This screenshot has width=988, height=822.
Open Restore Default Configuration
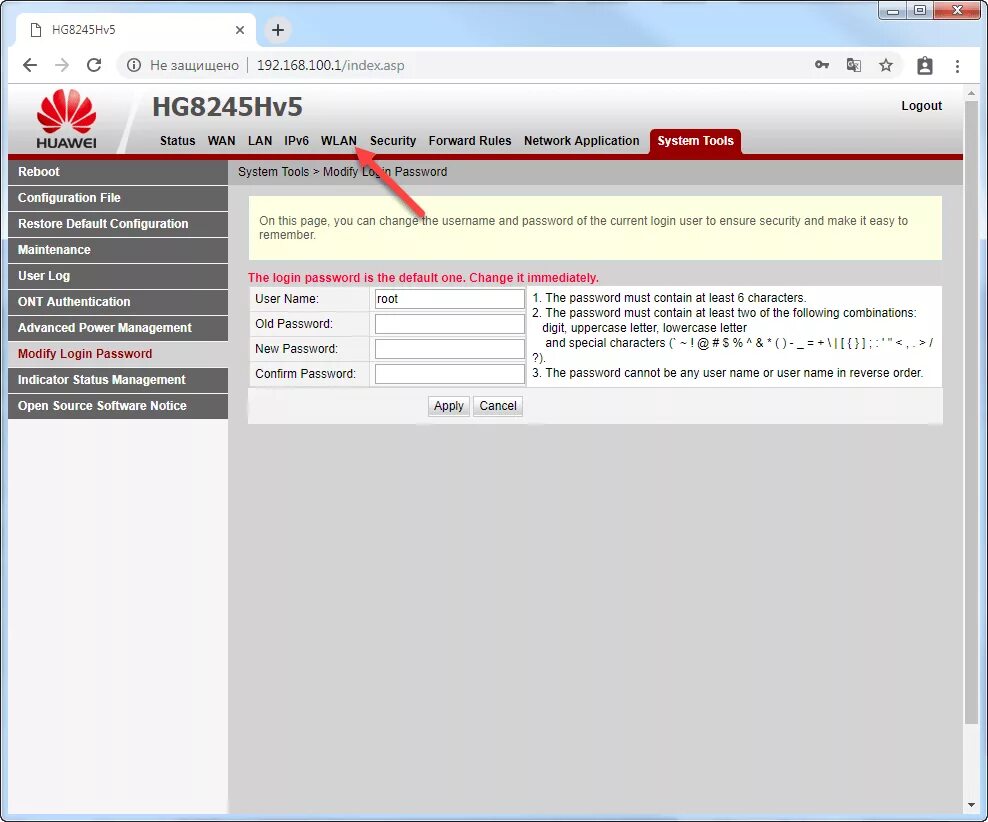[x=118, y=224]
